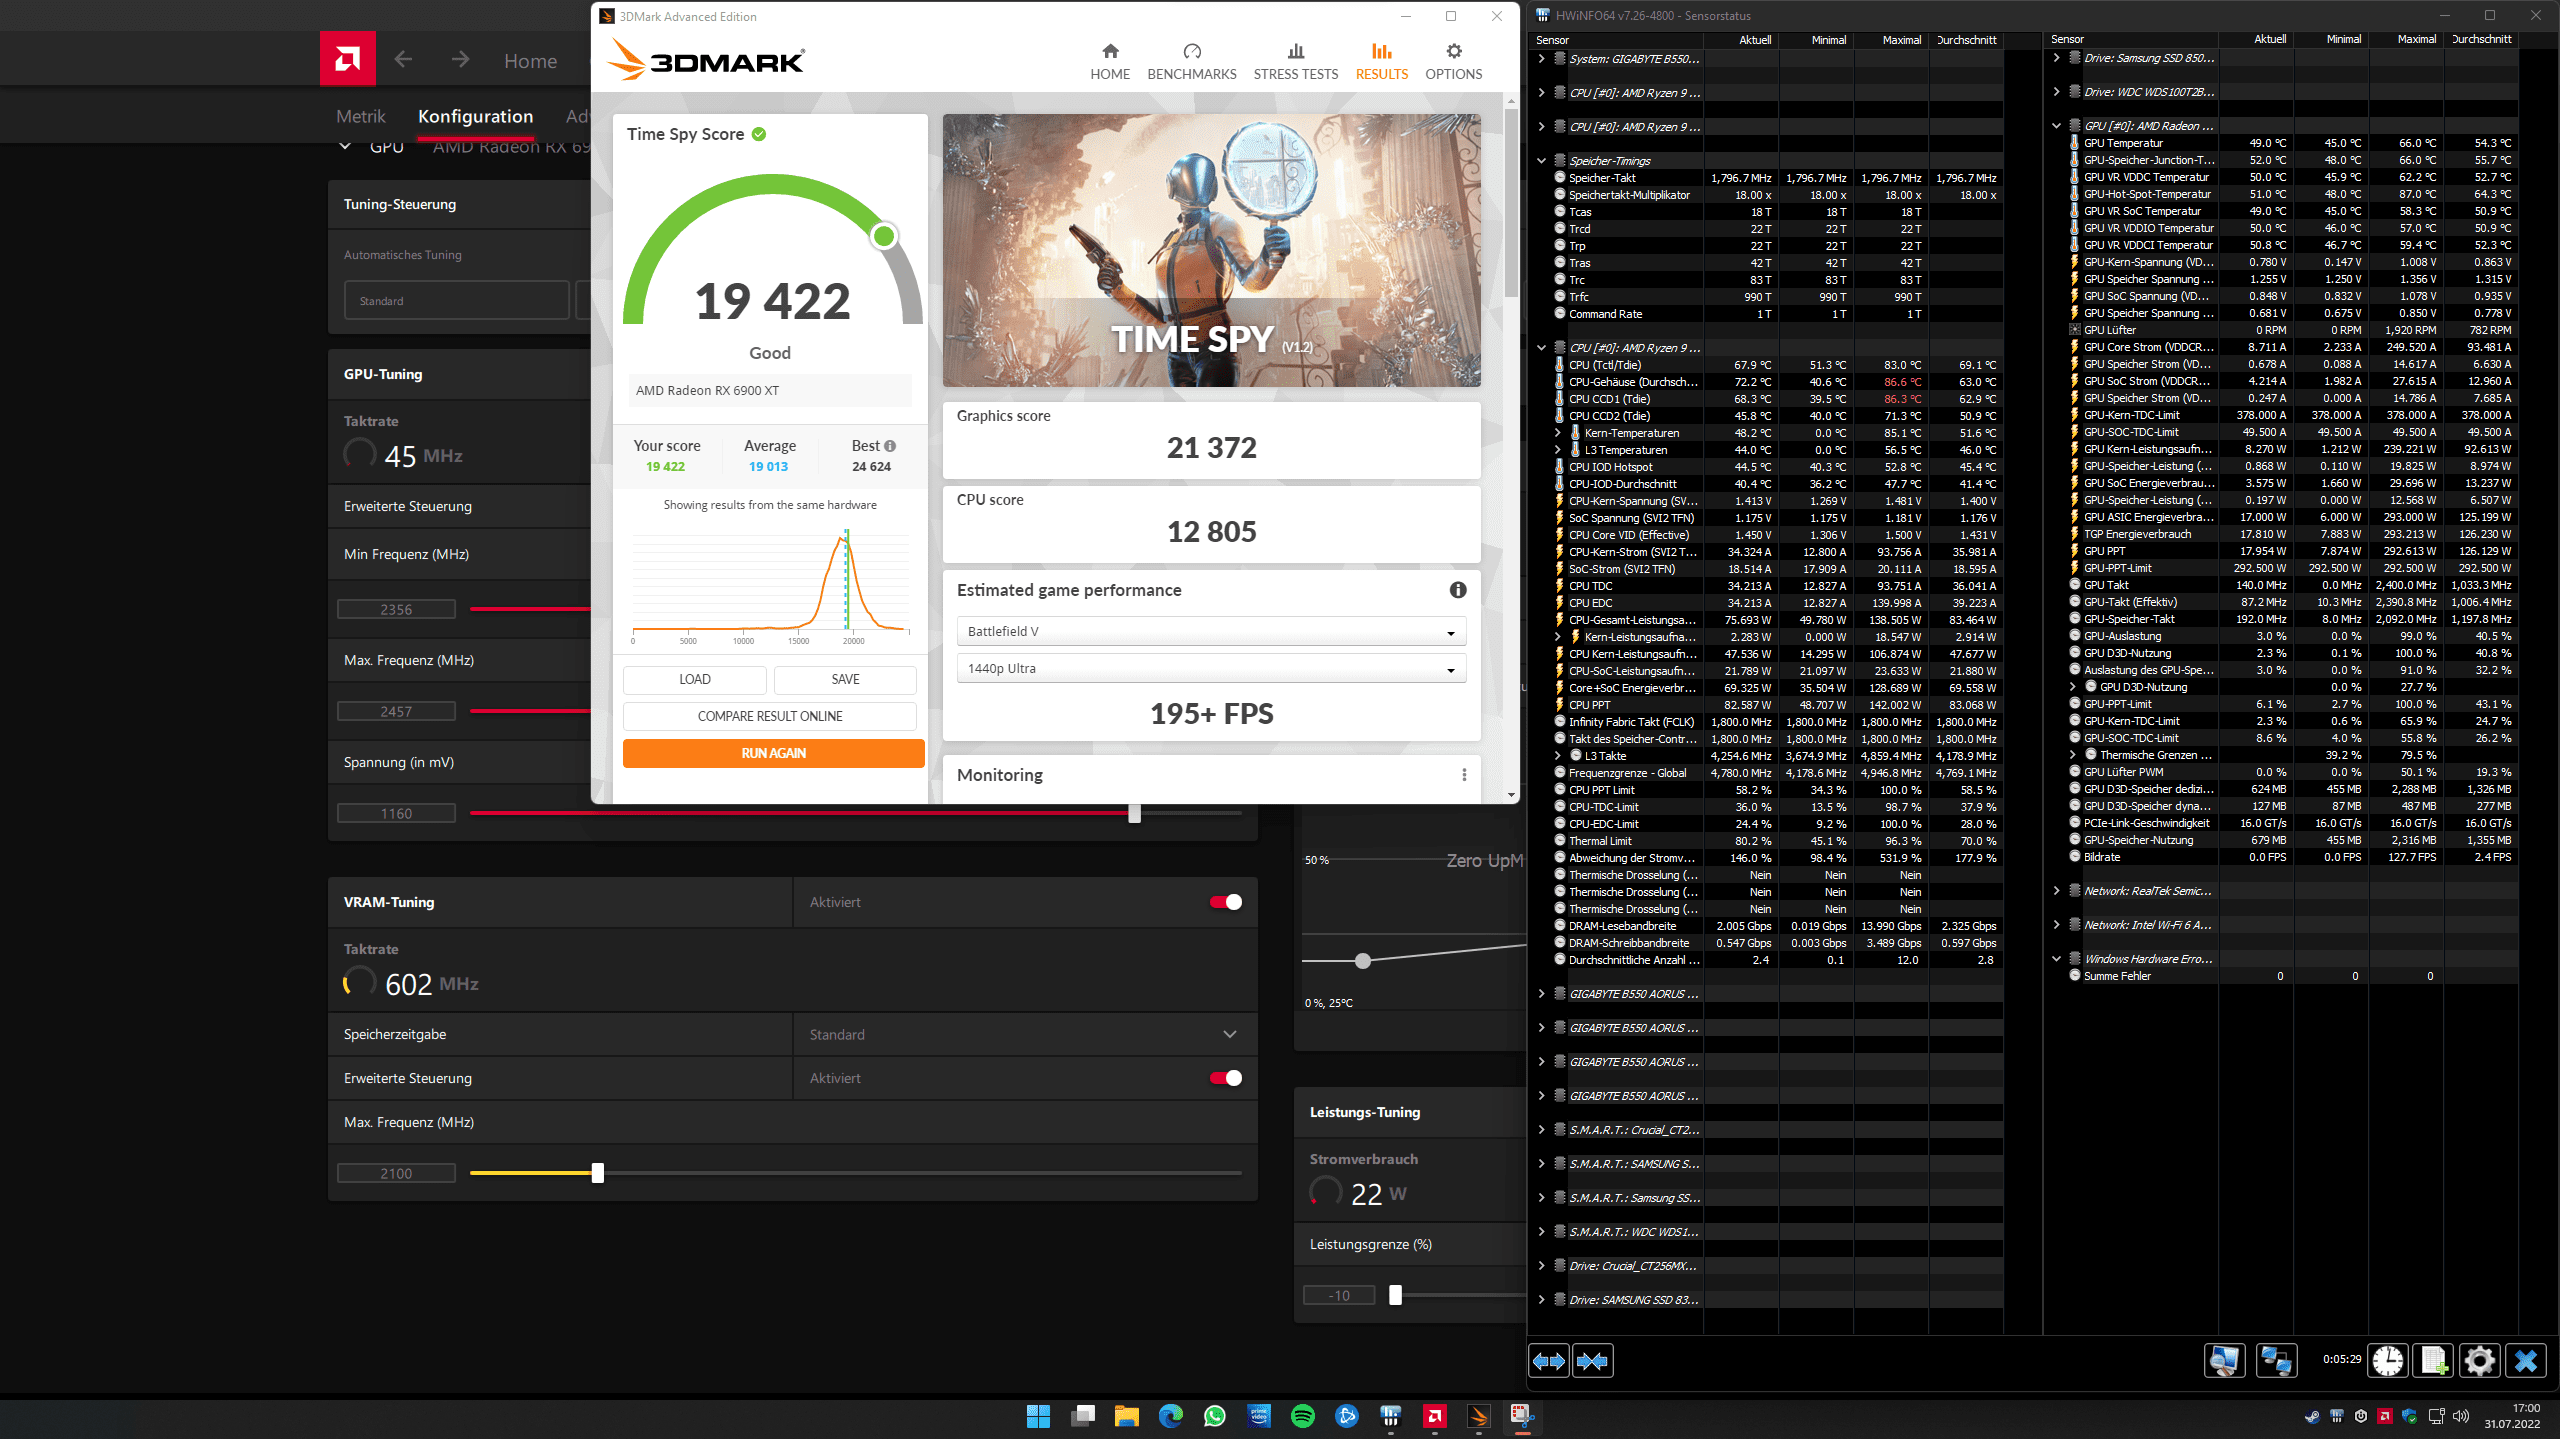2560x1439 pixels.
Task: Open HOME in 3DMark navigation
Action: (x=1110, y=61)
